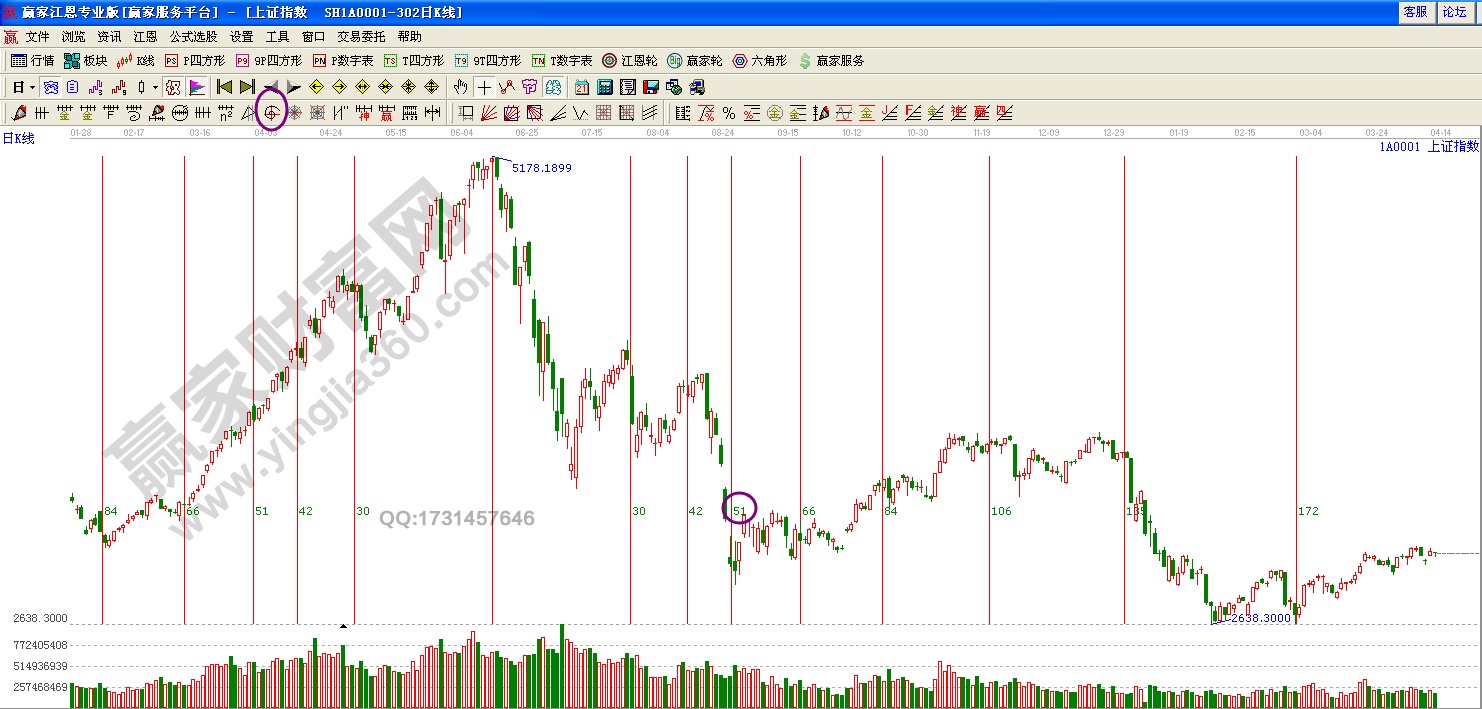This screenshot has width=1482, height=709.
Task: Open the 赢家服务 dollar-sign link
Action: 831,61
